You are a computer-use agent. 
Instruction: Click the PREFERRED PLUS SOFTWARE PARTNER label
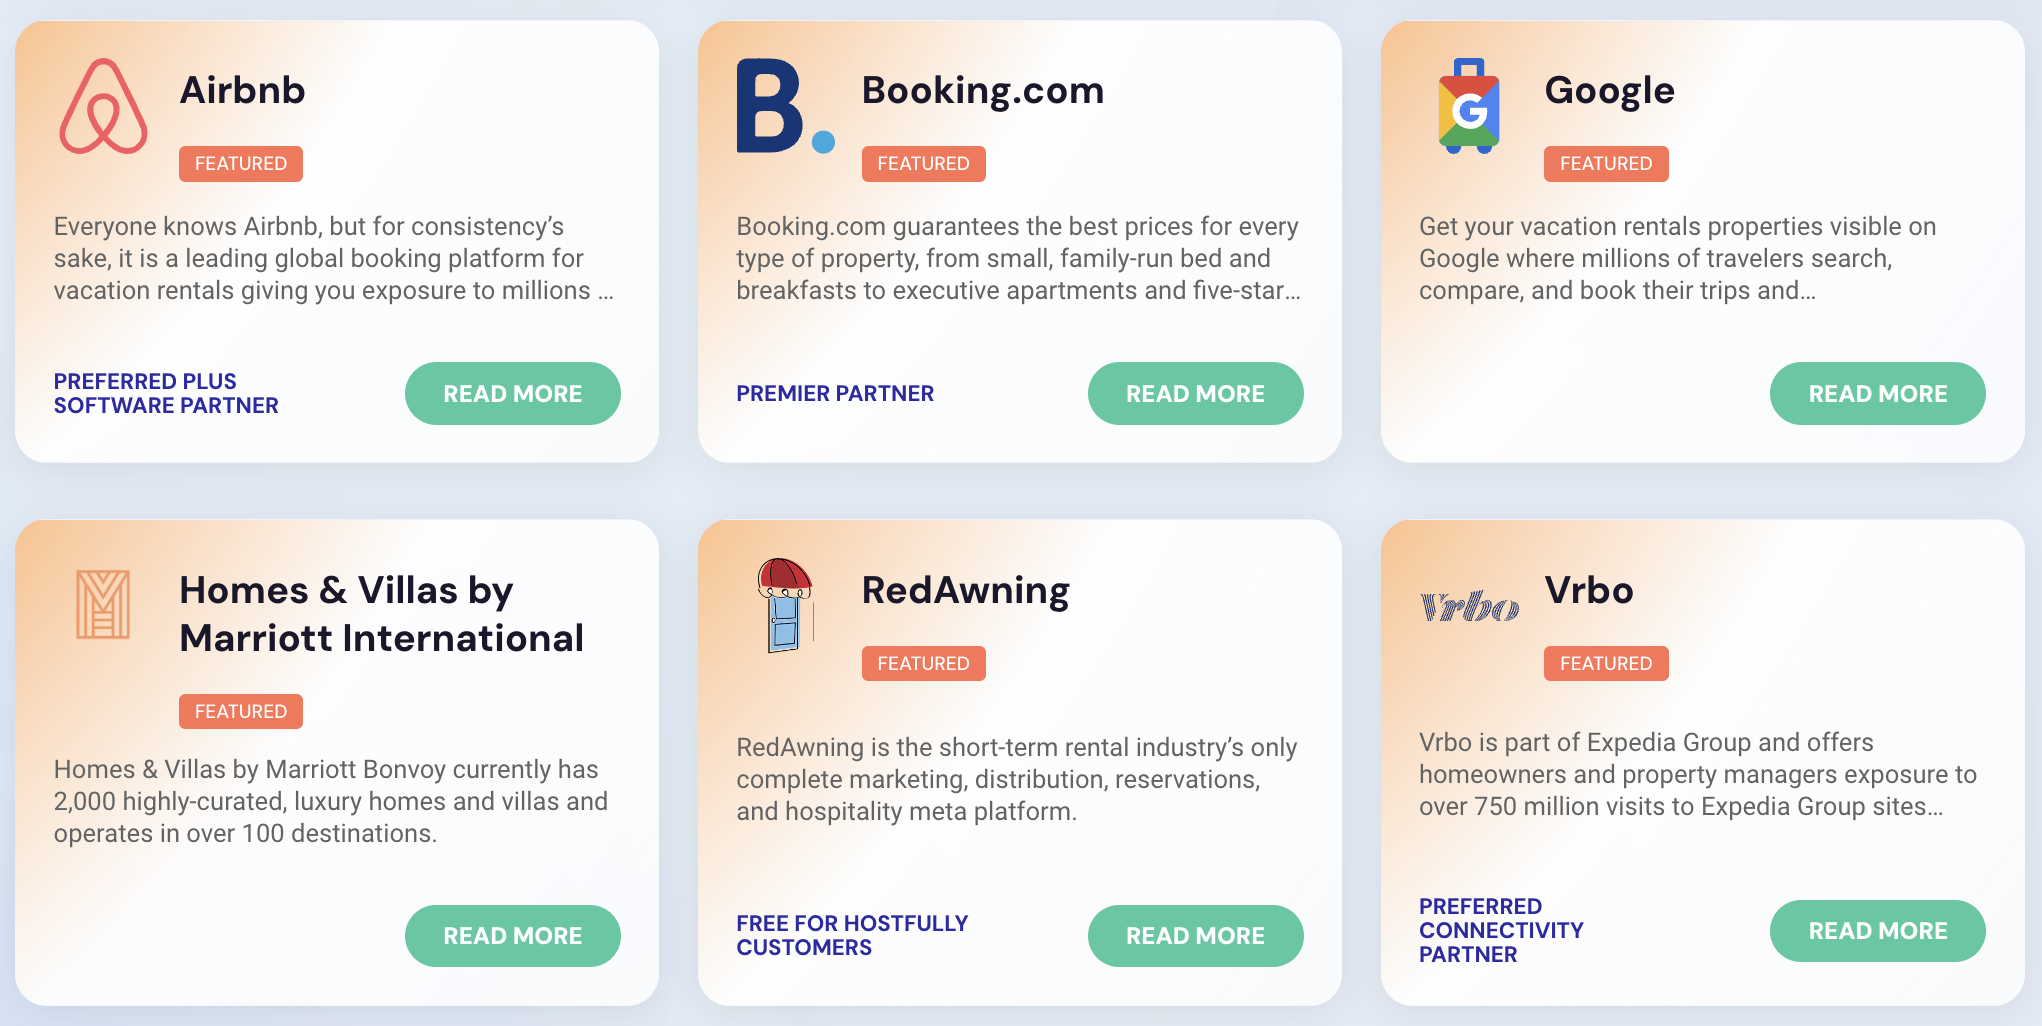166,393
